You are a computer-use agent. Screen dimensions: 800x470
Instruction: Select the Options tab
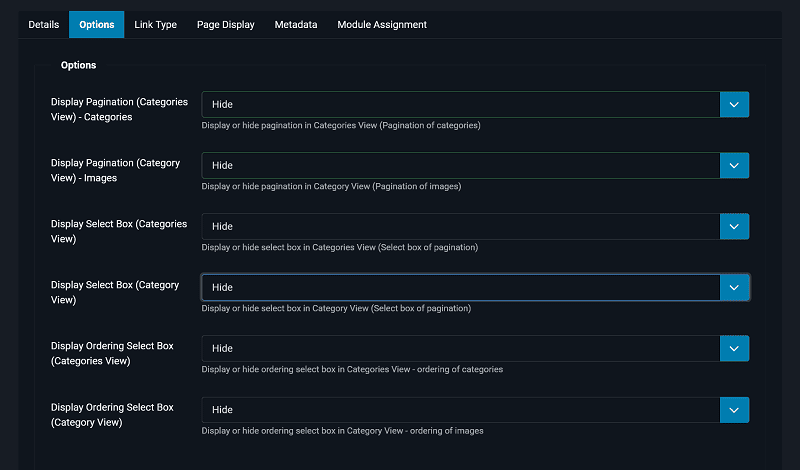(97, 24)
